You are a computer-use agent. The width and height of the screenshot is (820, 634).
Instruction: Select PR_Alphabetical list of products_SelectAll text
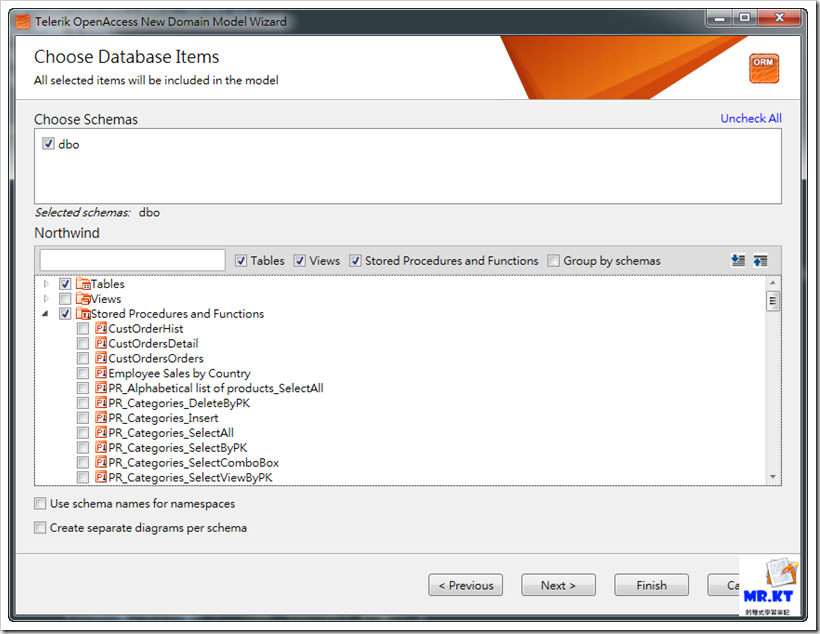pyautogui.click(x=216, y=388)
